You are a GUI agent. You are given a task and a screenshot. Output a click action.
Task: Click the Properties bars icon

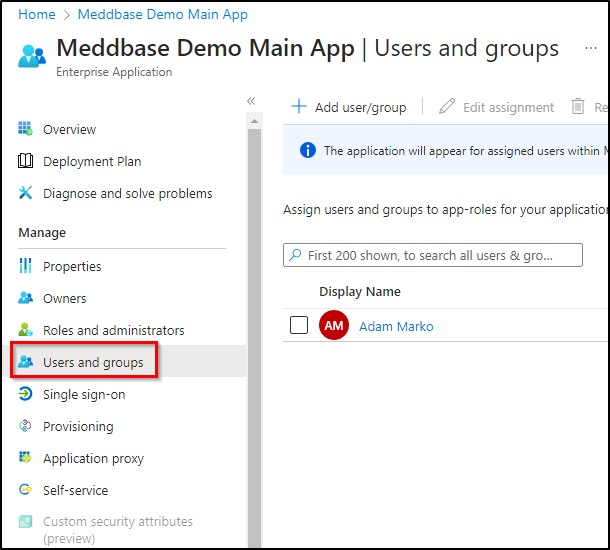[x=25, y=266]
